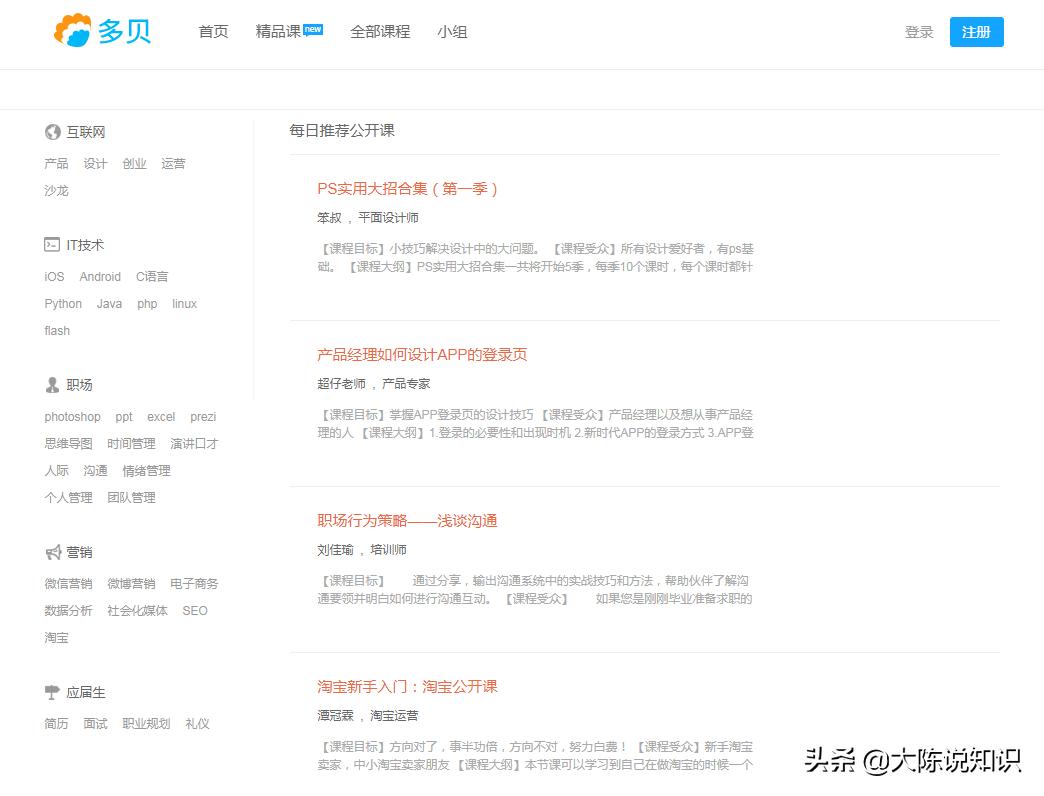
Task: Open the 产品经理如何设计APP的登录页 course
Action: pyautogui.click(x=420, y=355)
